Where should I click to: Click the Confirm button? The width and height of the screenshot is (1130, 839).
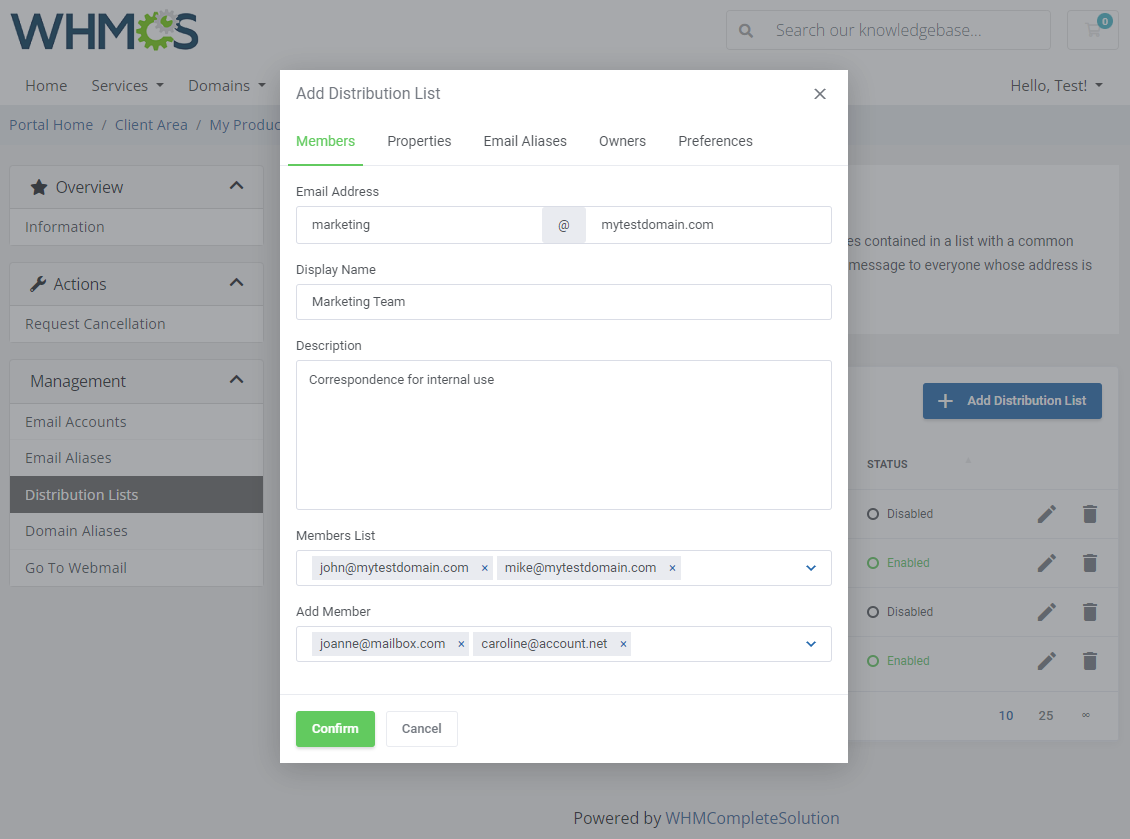click(x=335, y=728)
